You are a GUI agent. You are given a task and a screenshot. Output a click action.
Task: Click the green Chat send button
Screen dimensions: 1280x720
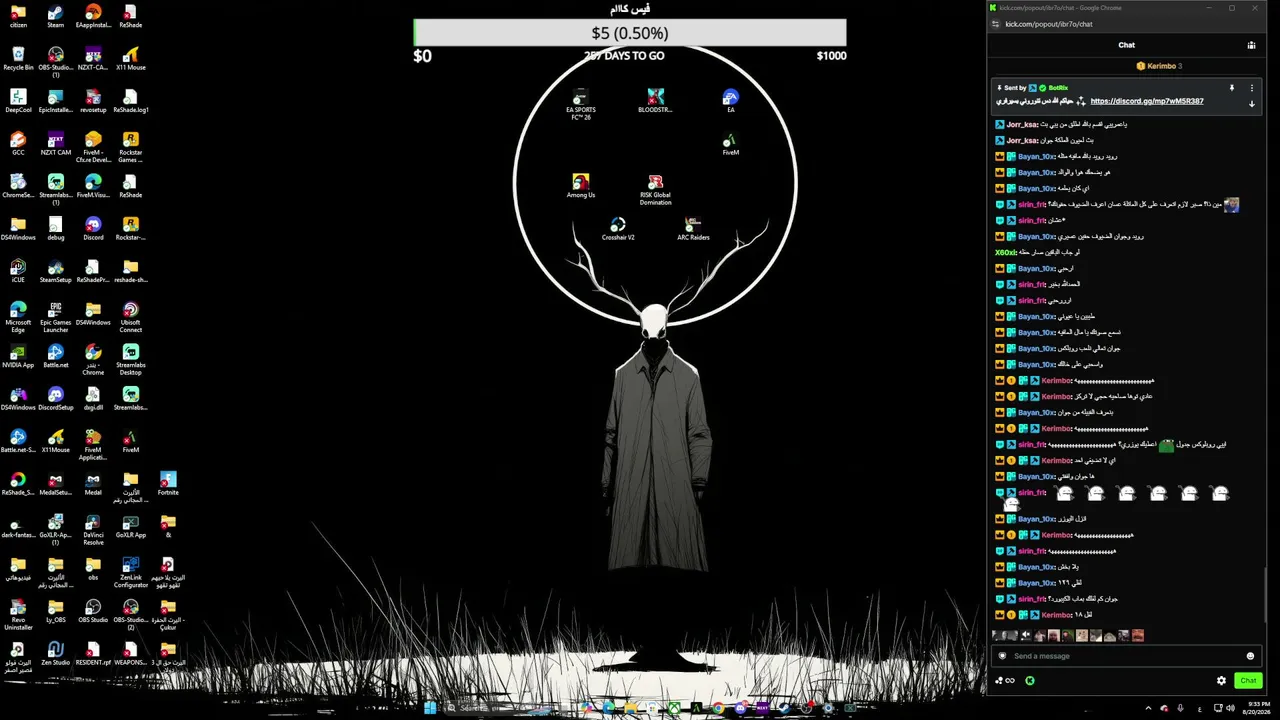1248,680
